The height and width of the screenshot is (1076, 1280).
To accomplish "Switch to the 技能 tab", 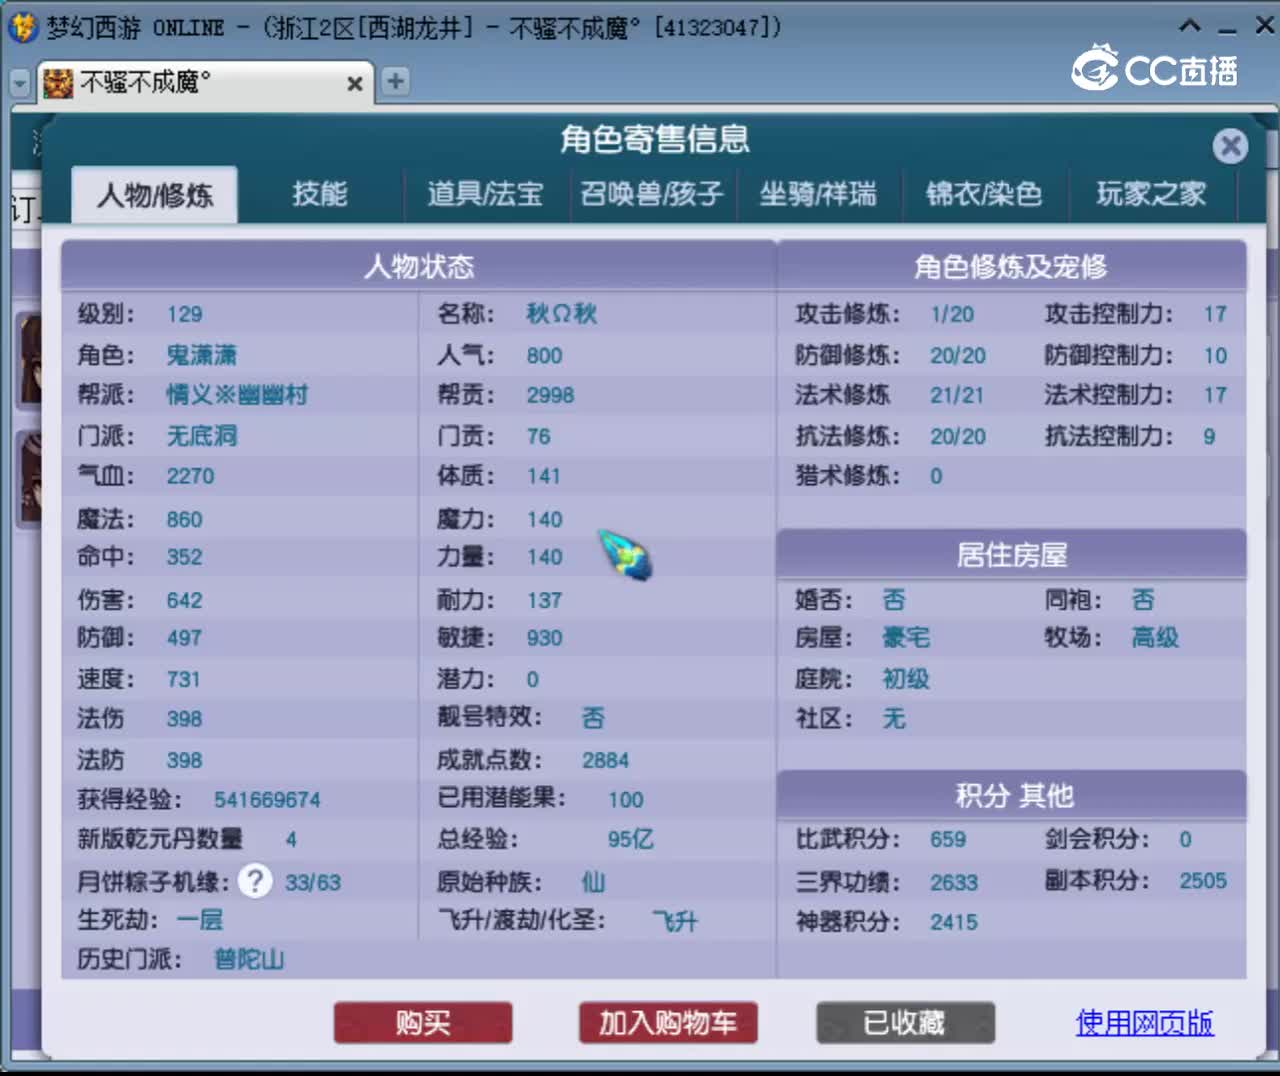I will click(320, 194).
